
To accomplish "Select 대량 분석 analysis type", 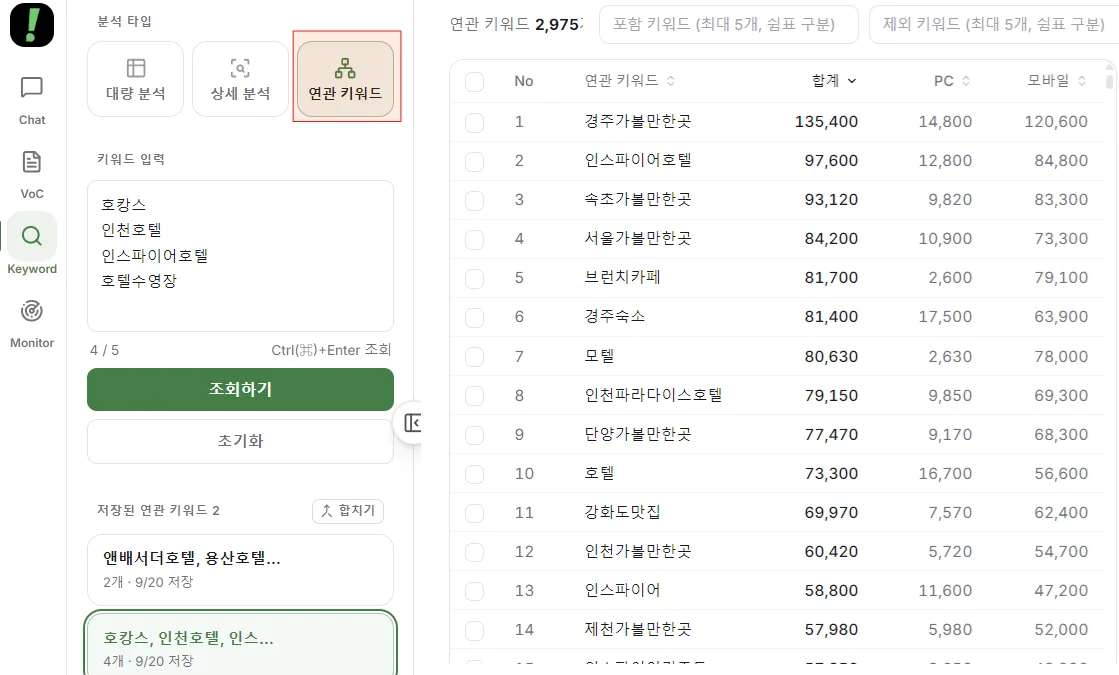I will [136, 79].
